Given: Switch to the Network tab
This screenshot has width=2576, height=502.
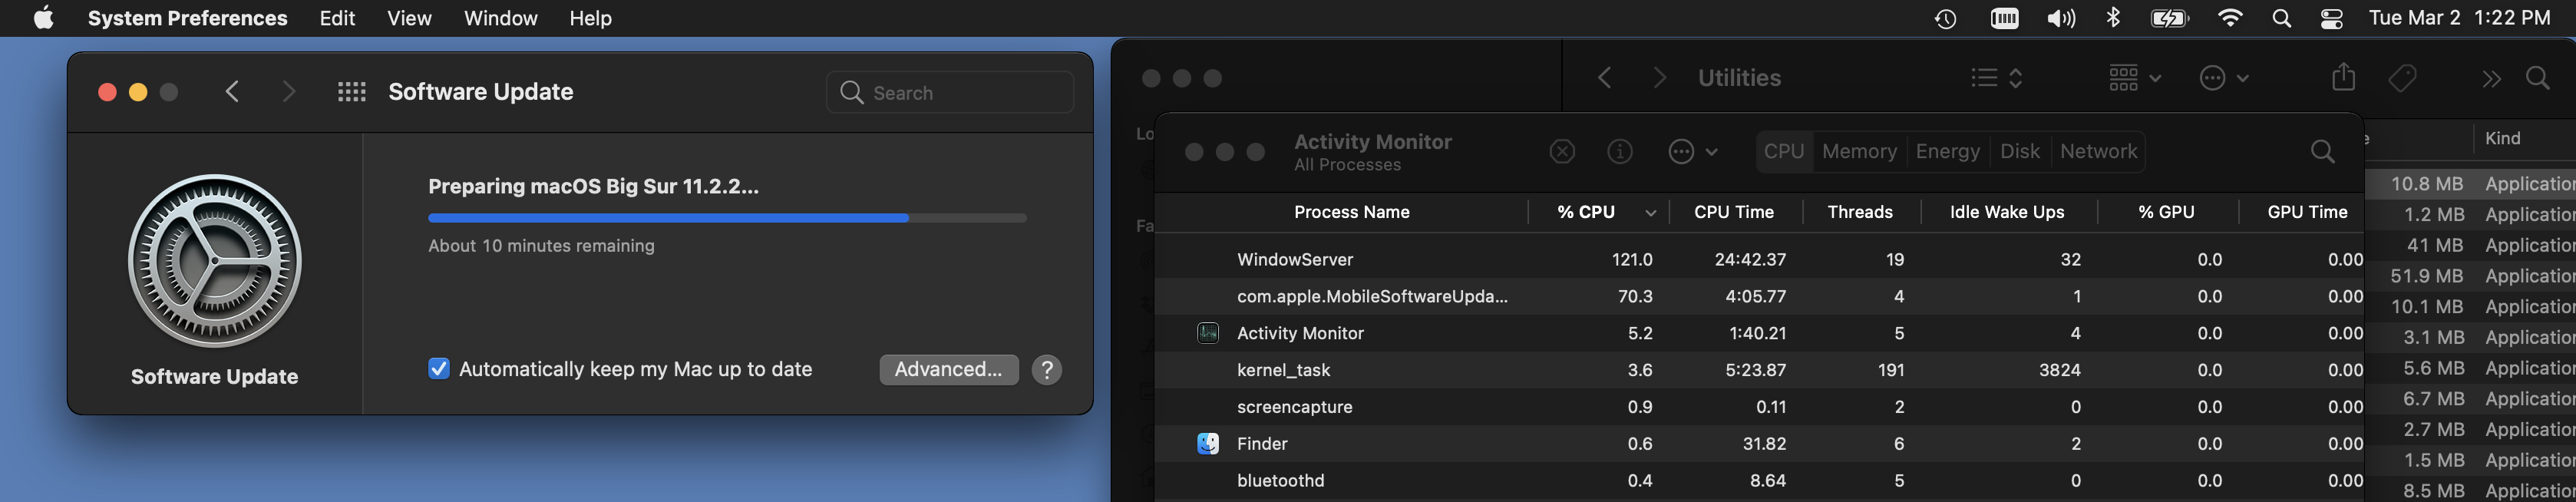Looking at the screenshot, I should click(2098, 151).
